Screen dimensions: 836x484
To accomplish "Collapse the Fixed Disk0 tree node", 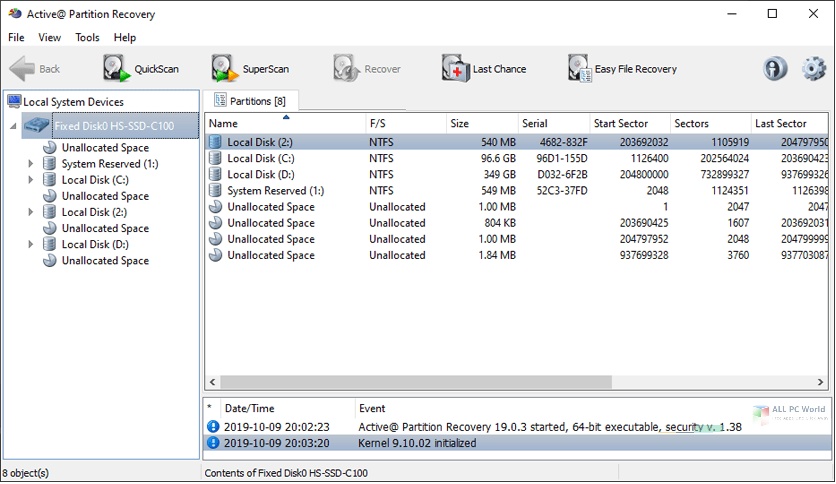I will pos(13,127).
